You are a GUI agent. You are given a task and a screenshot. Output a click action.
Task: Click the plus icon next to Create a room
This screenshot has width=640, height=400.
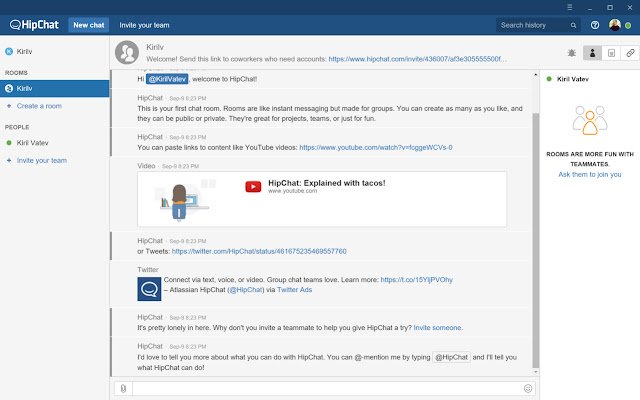coord(9,106)
